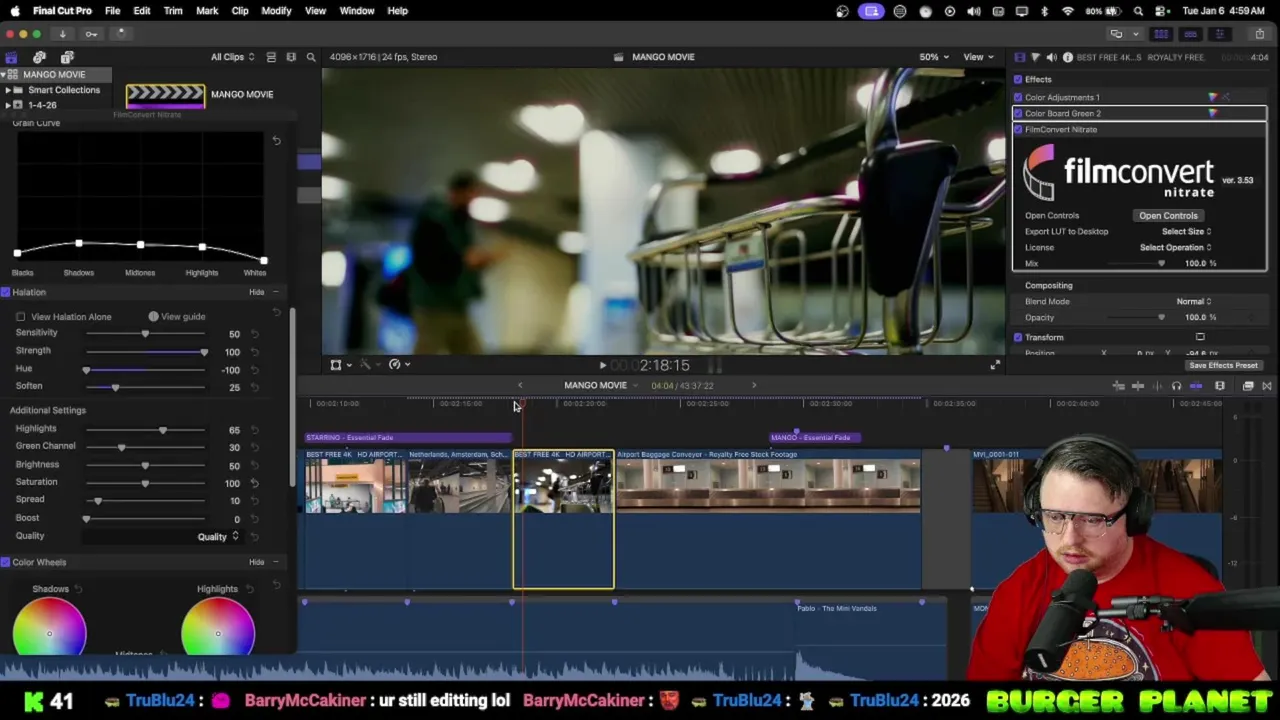Expand the 1-4-26 event
1280x720 pixels.
pyautogui.click(x=7, y=105)
